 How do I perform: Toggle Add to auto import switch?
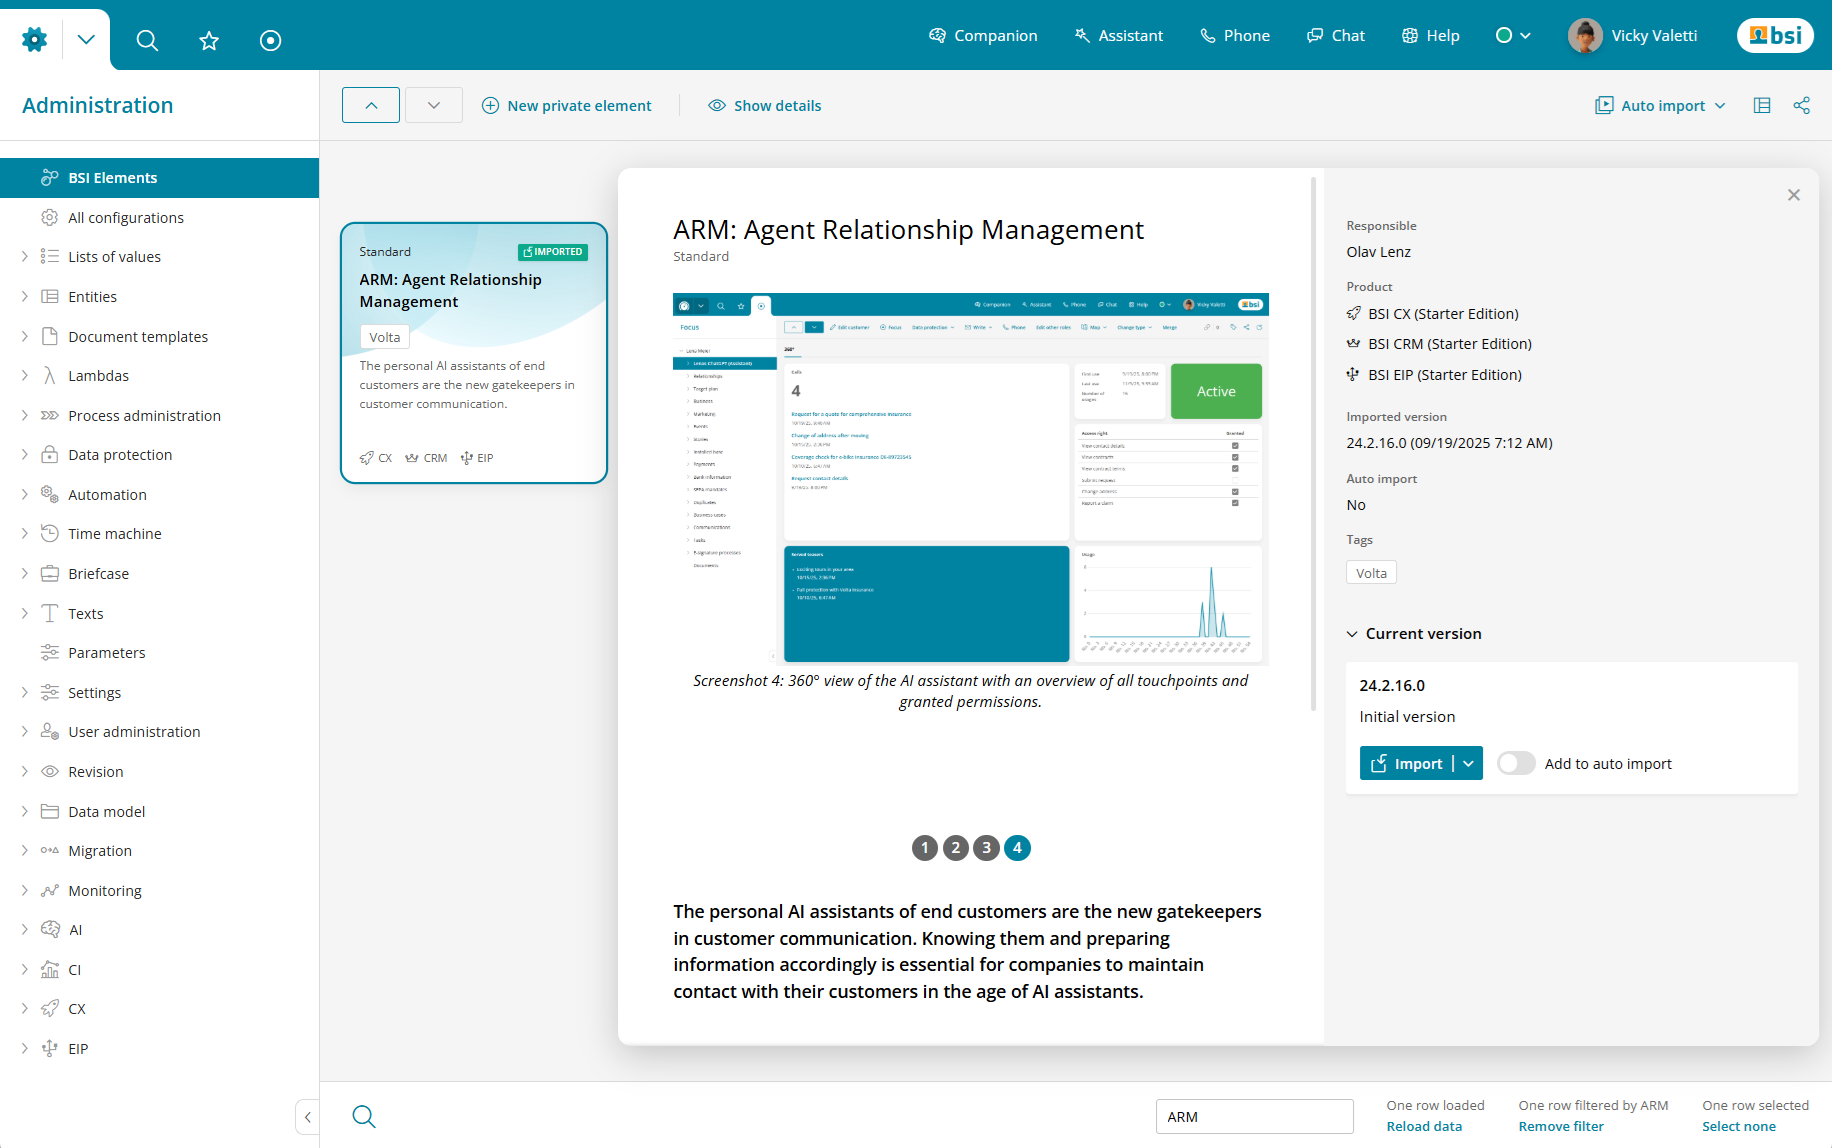1516,763
